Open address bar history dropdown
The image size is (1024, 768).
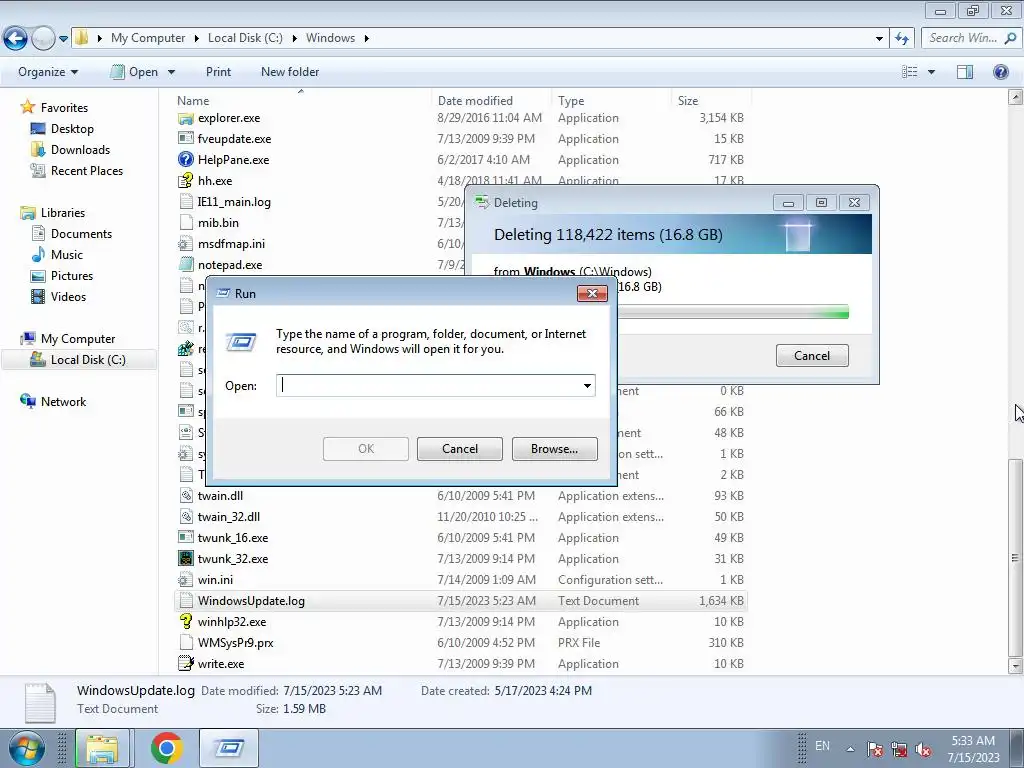pyautogui.click(x=879, y=39)
